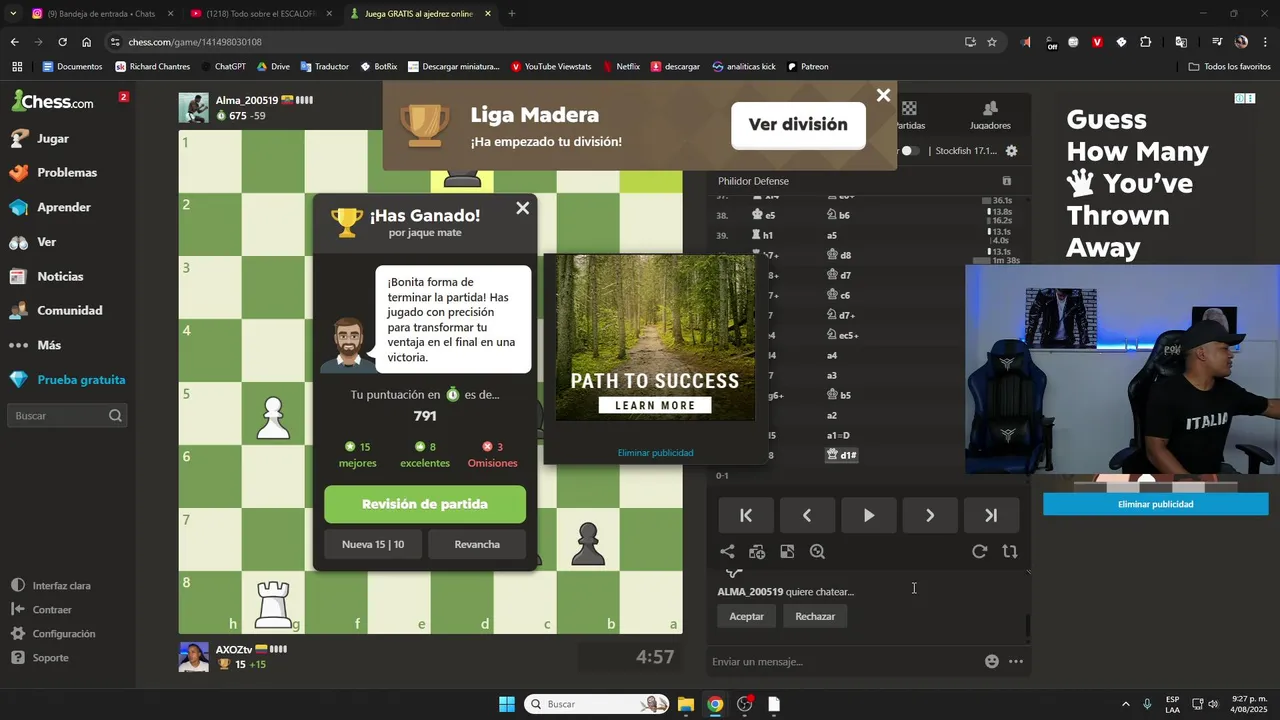The image size is (1280, 720).
Task: Open Windows Start menu
Action: pyautogui.click(x=506, y=704)
